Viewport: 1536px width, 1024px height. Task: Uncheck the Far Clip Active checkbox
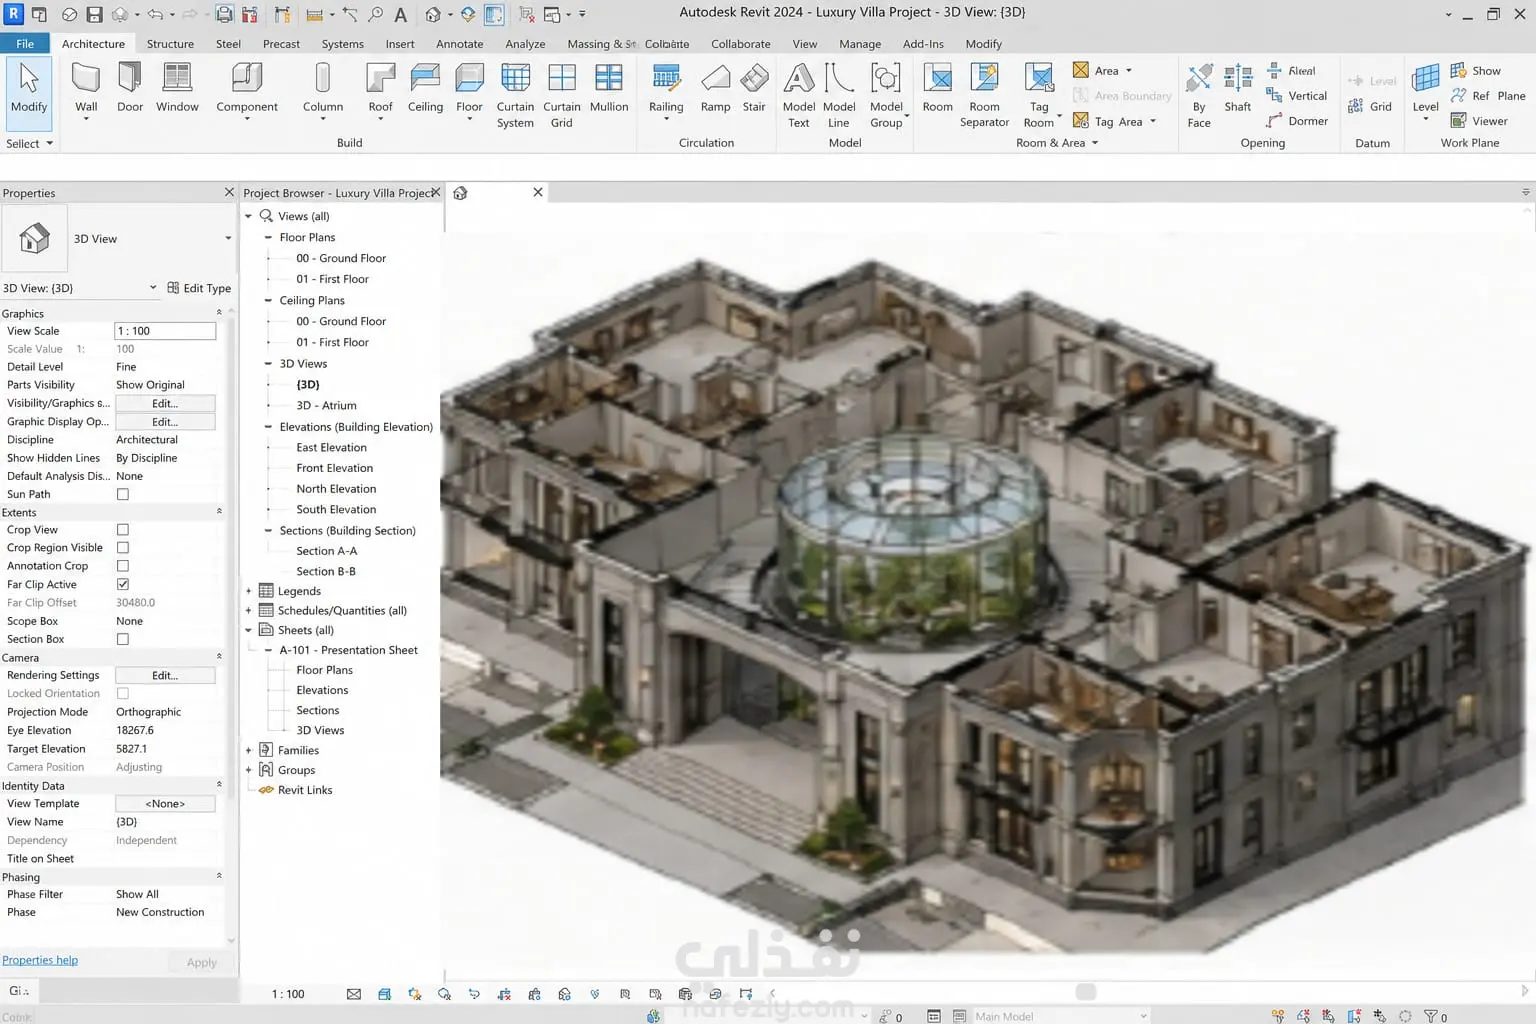(123, 584)
